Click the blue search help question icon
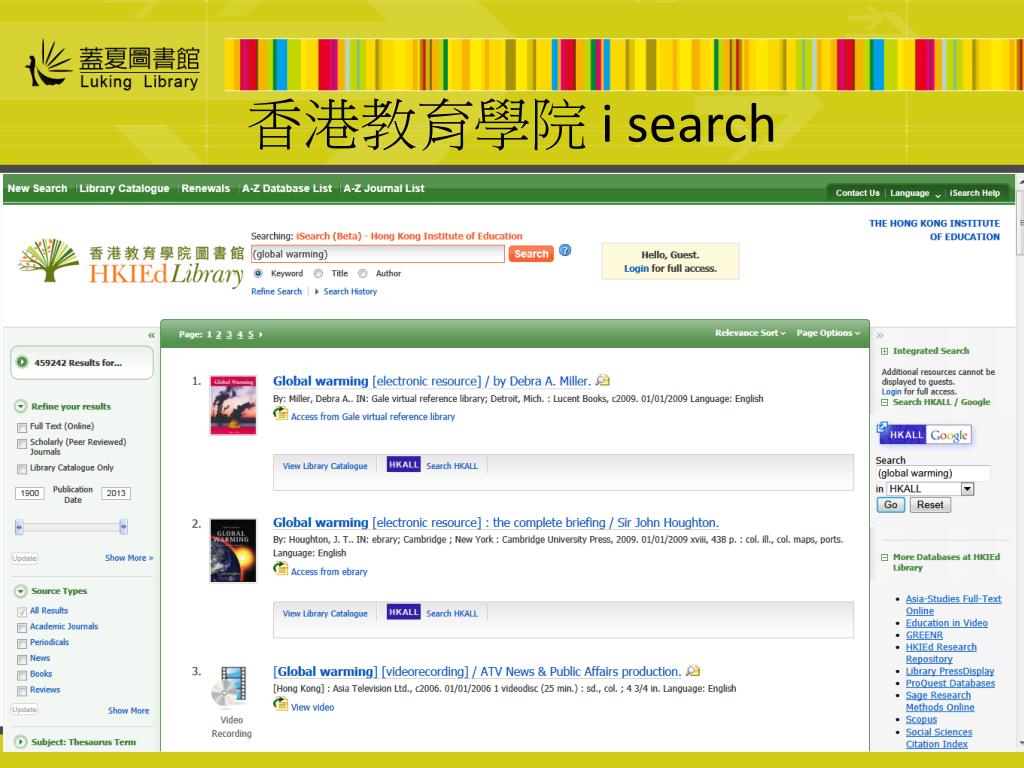 [565, 251]
